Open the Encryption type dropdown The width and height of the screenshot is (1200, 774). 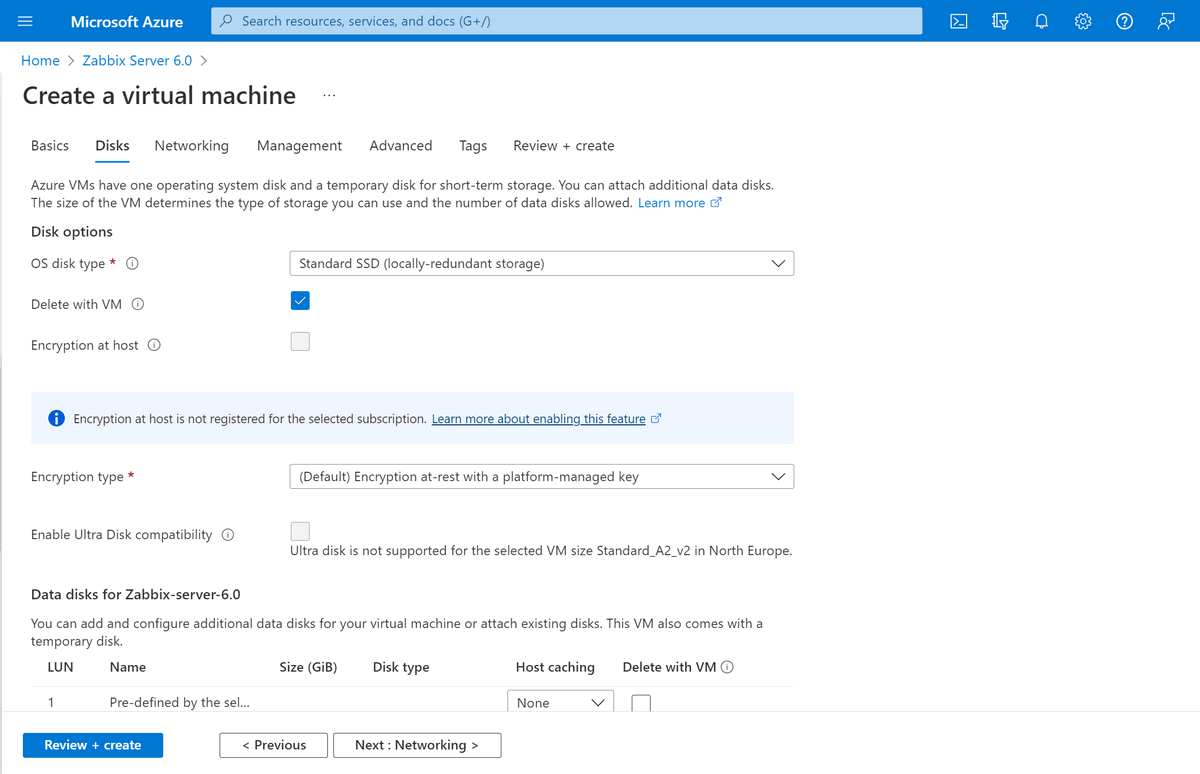(541, 477)
